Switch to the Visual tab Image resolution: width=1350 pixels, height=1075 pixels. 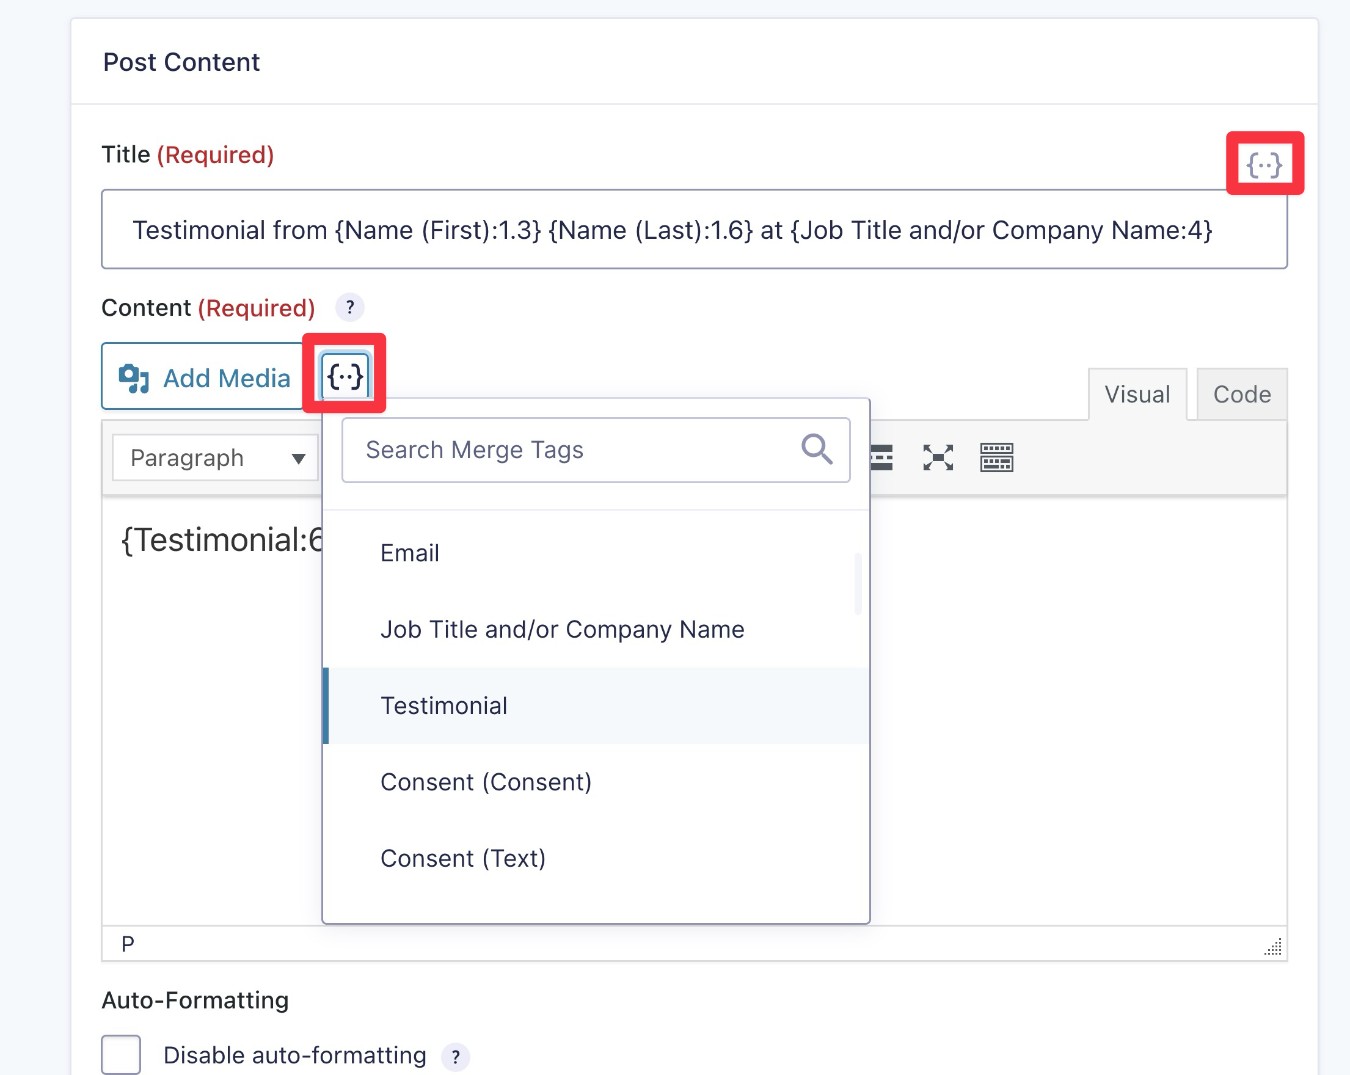click(x=1137, y=394)
